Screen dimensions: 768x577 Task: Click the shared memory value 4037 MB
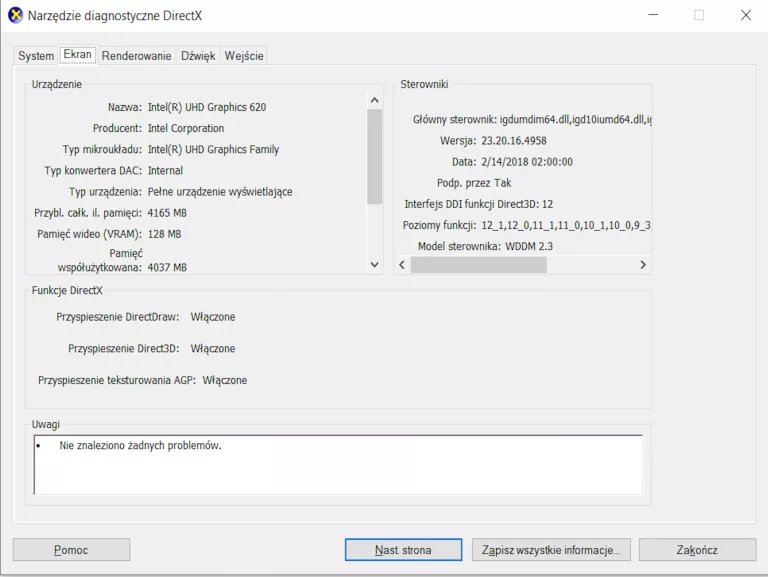click(x=167, y=267)
